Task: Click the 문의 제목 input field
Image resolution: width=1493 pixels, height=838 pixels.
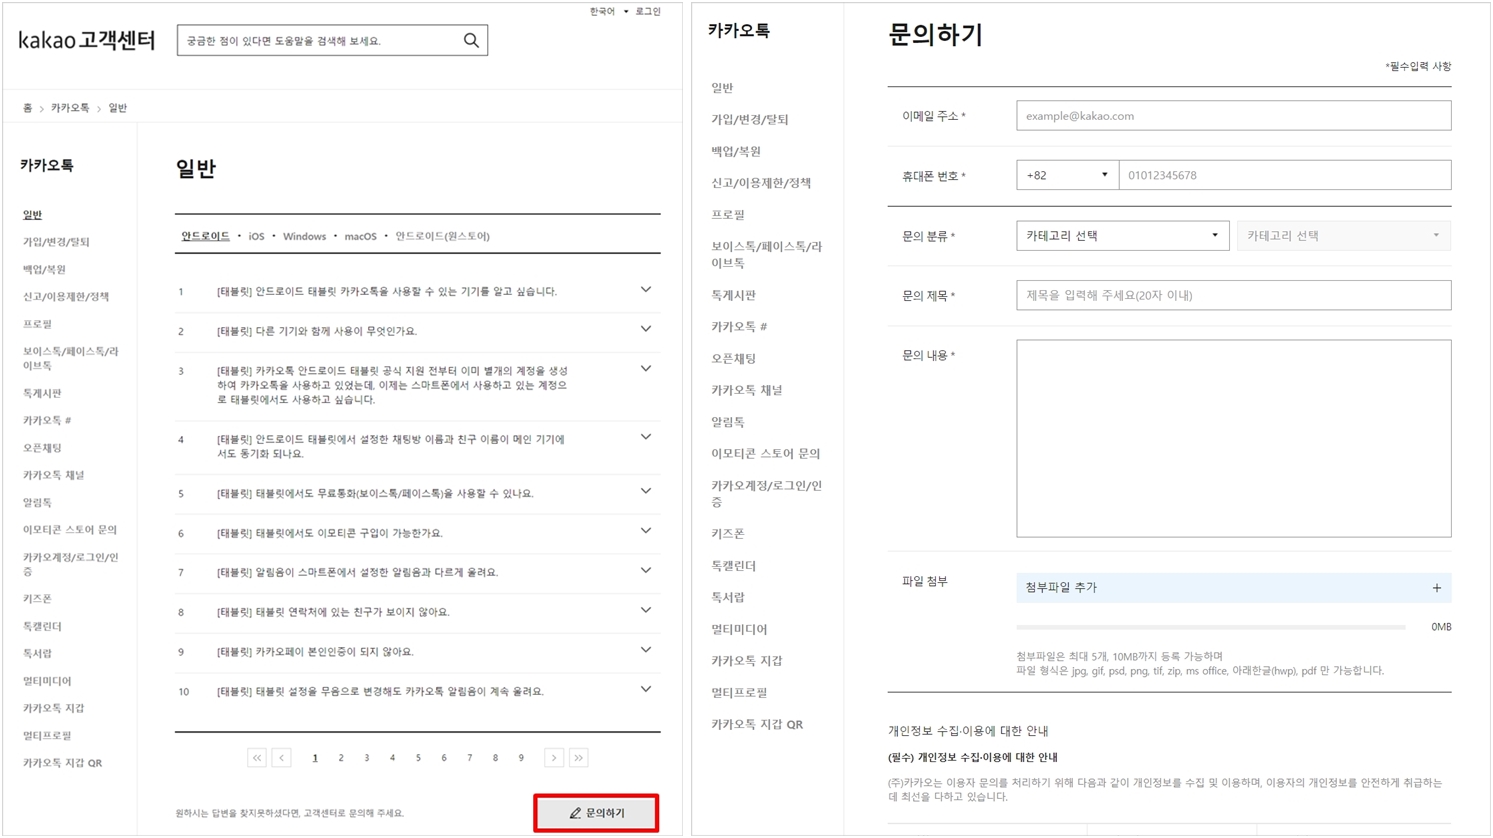Action: [1234, 295]
